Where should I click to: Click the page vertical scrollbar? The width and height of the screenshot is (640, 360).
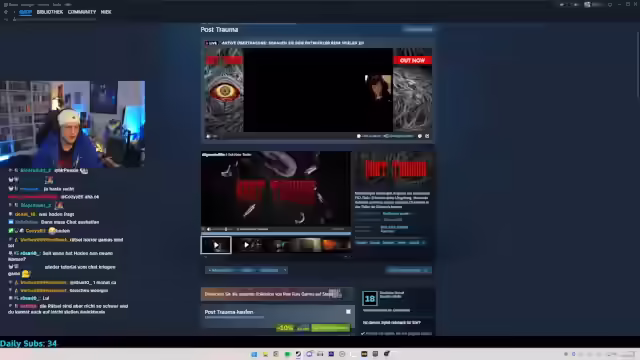pyautogui.click(x=637, y=61)
